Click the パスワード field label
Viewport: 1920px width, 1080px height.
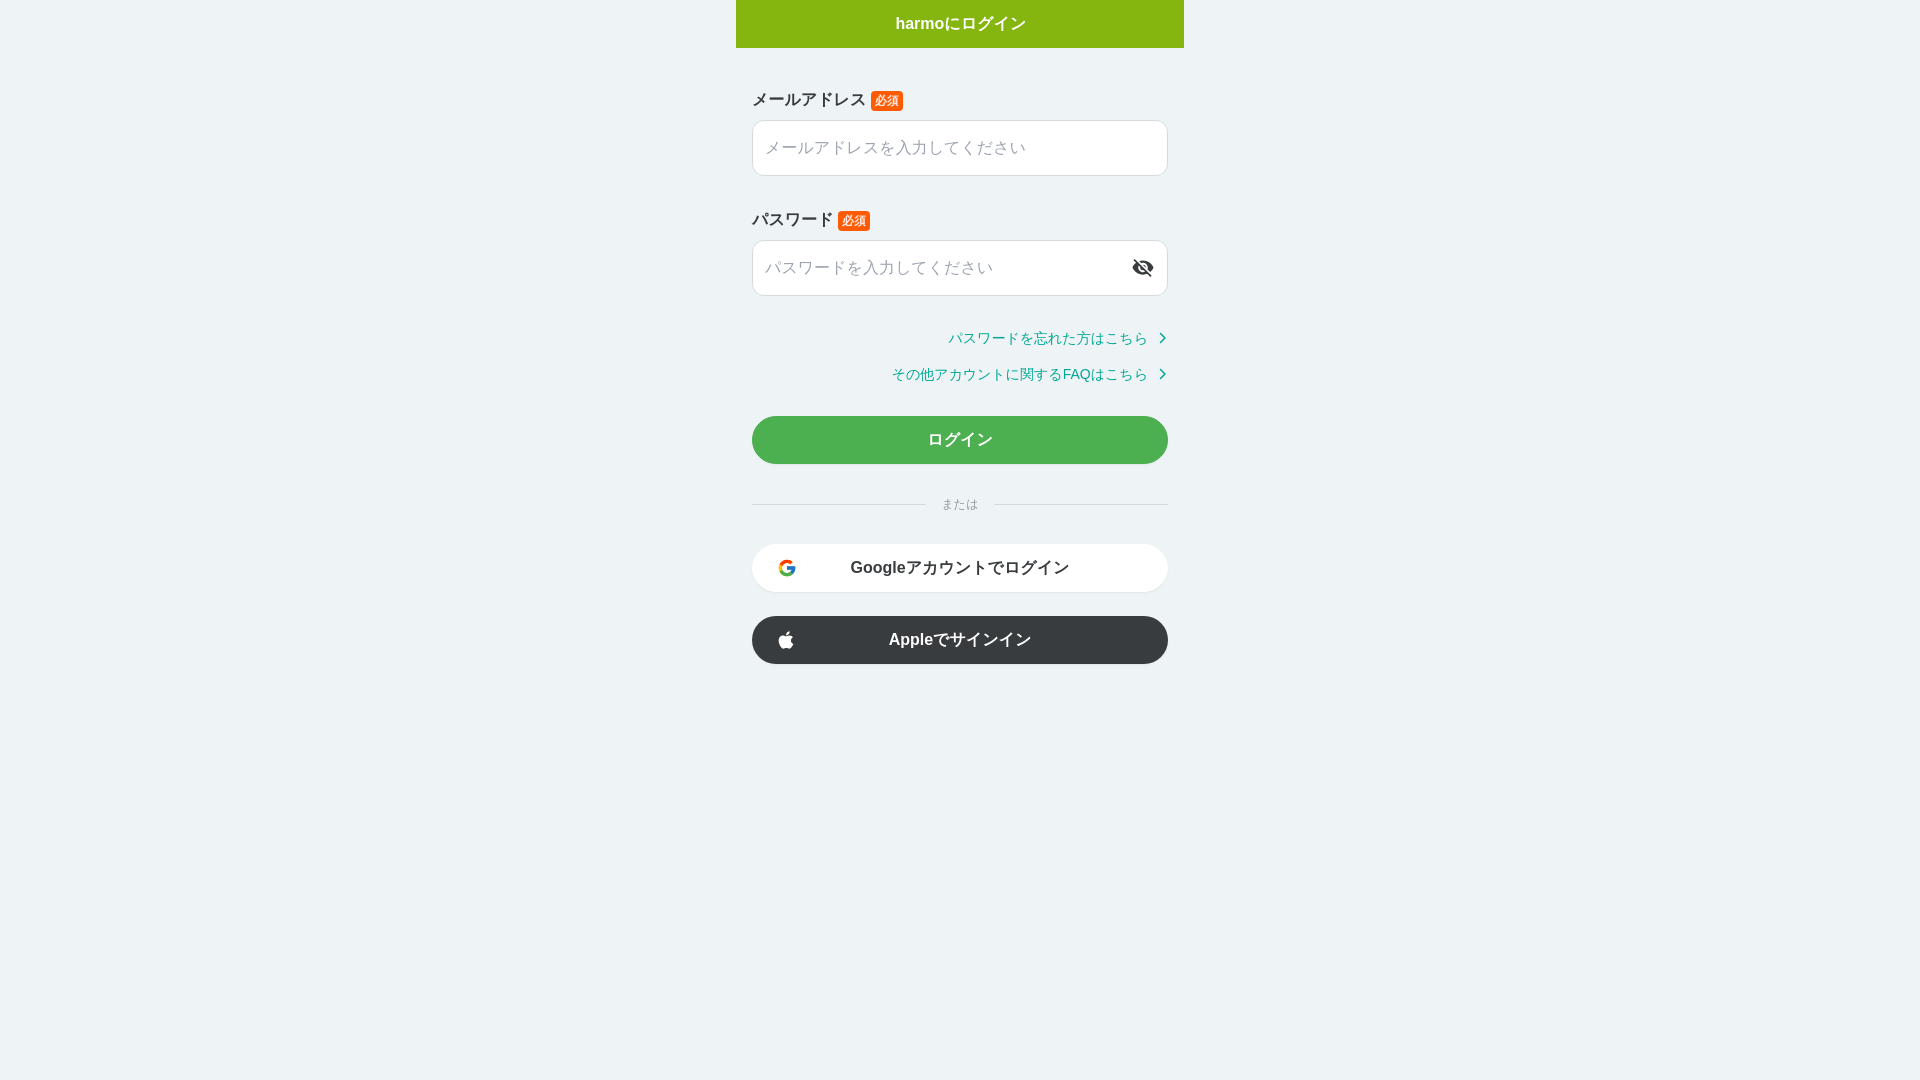(792, 220)
